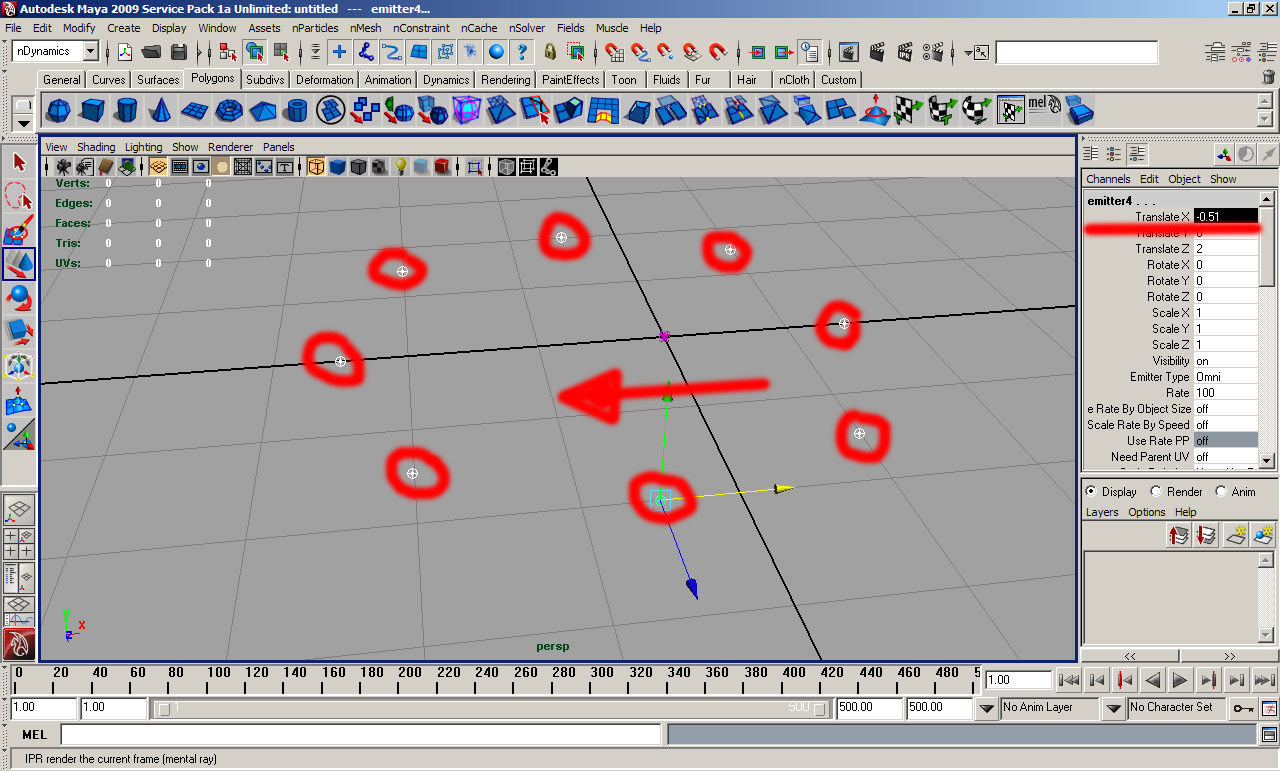Select the arrow Select tool
Viewport: 1280px width, 771px height.
point(19,162)
